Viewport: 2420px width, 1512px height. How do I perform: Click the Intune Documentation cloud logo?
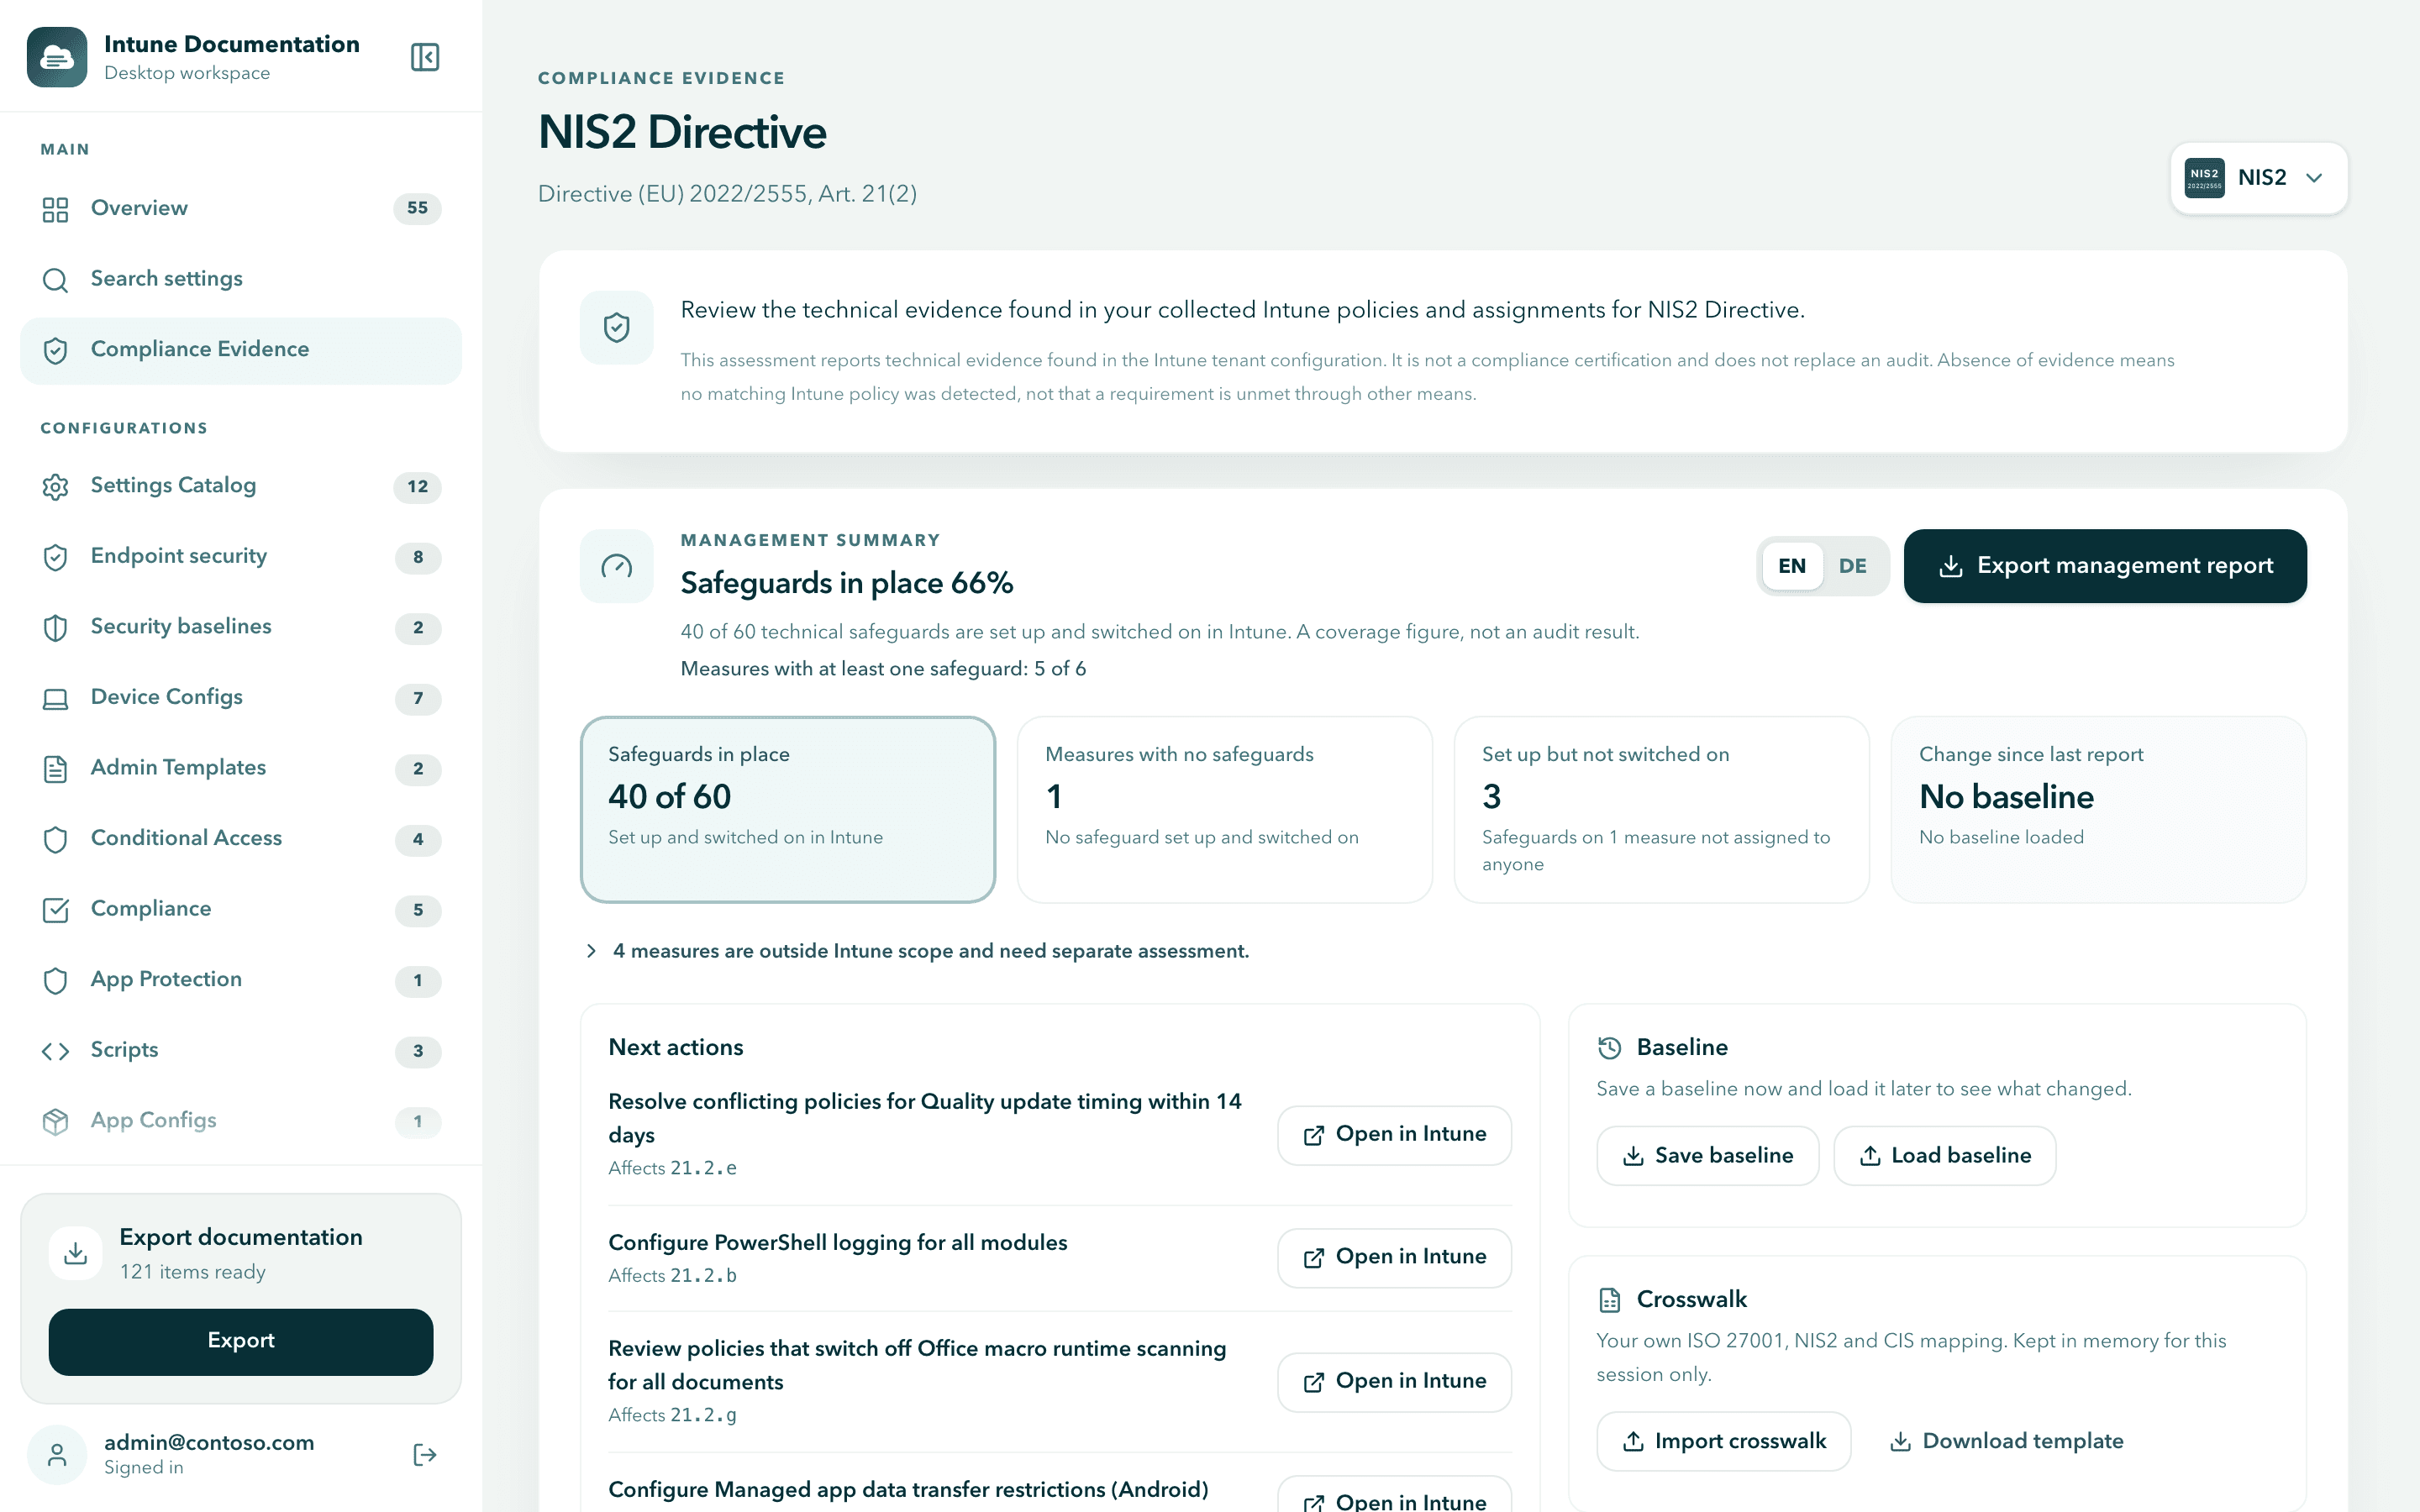(x=57, y=57)
